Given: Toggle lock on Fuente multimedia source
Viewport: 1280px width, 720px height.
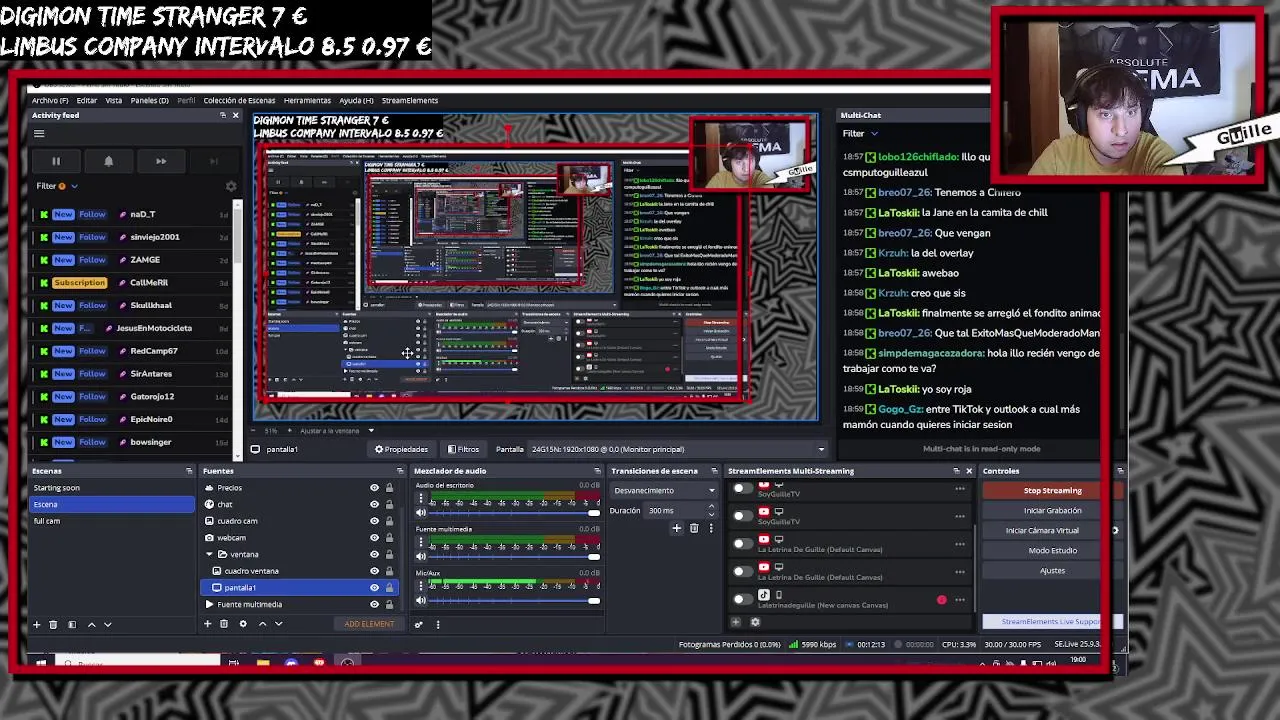Looking at the screenshot, I should click(x=389, y=604).
